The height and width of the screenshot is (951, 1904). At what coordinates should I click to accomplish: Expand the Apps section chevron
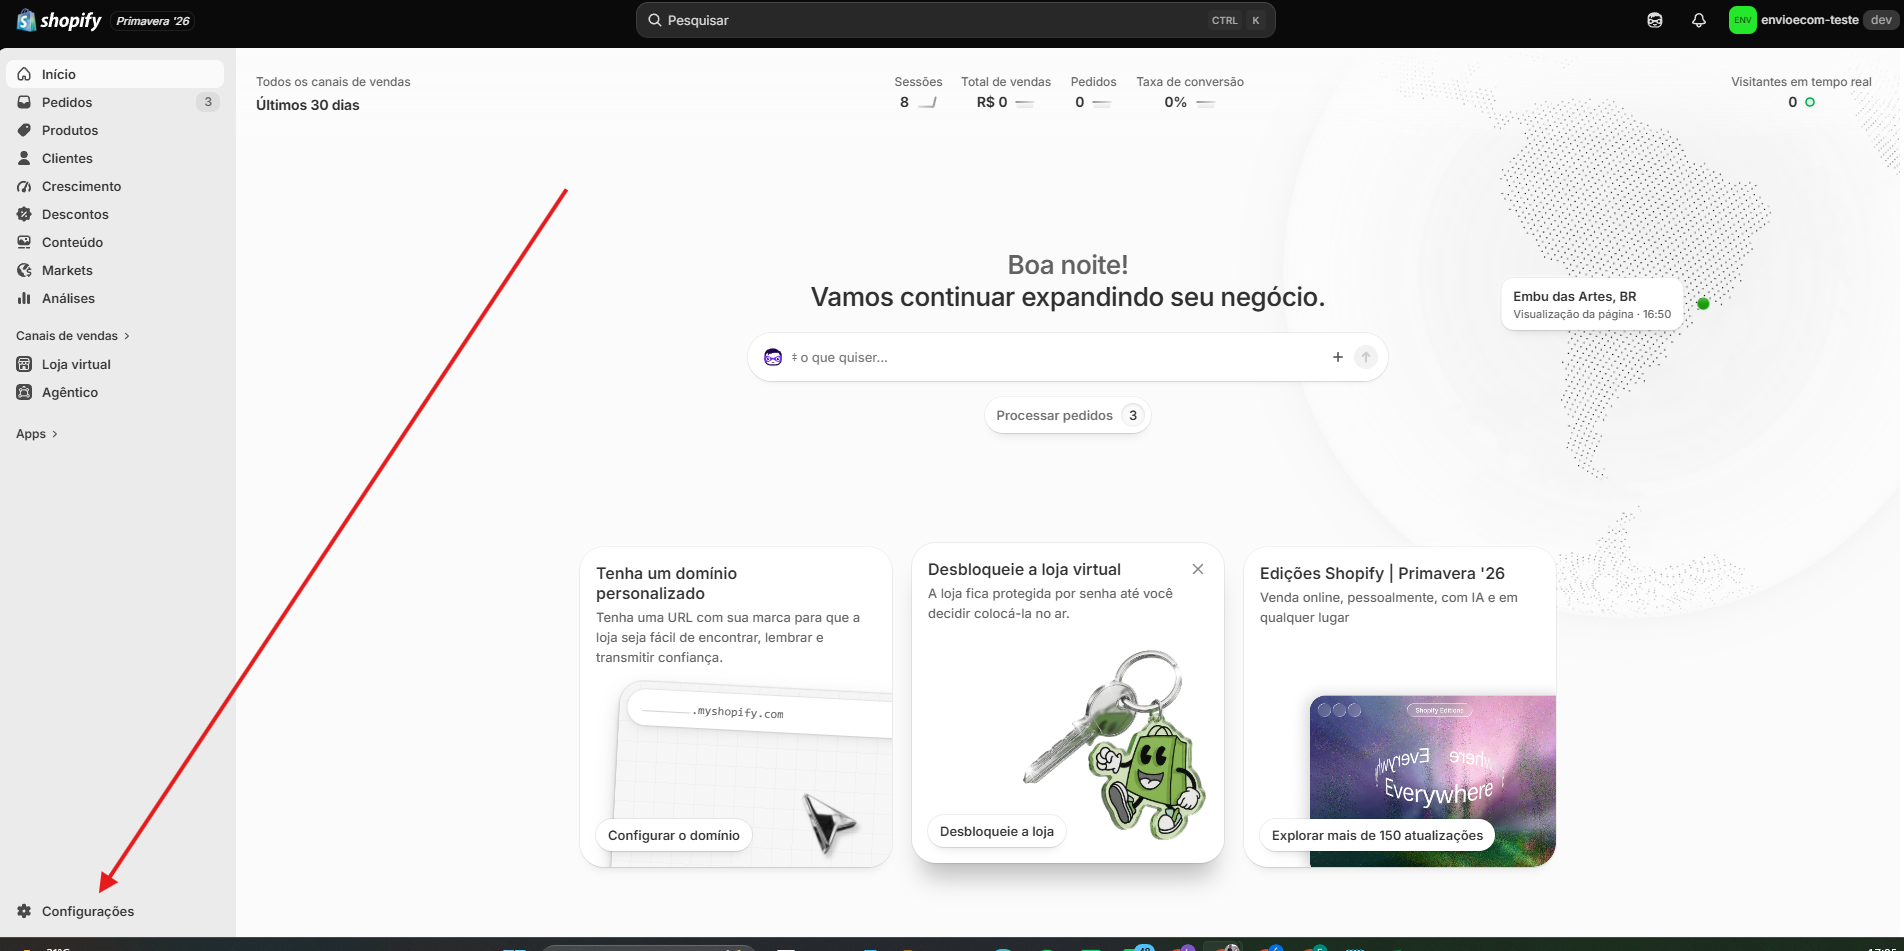click(x=55, y=434)
